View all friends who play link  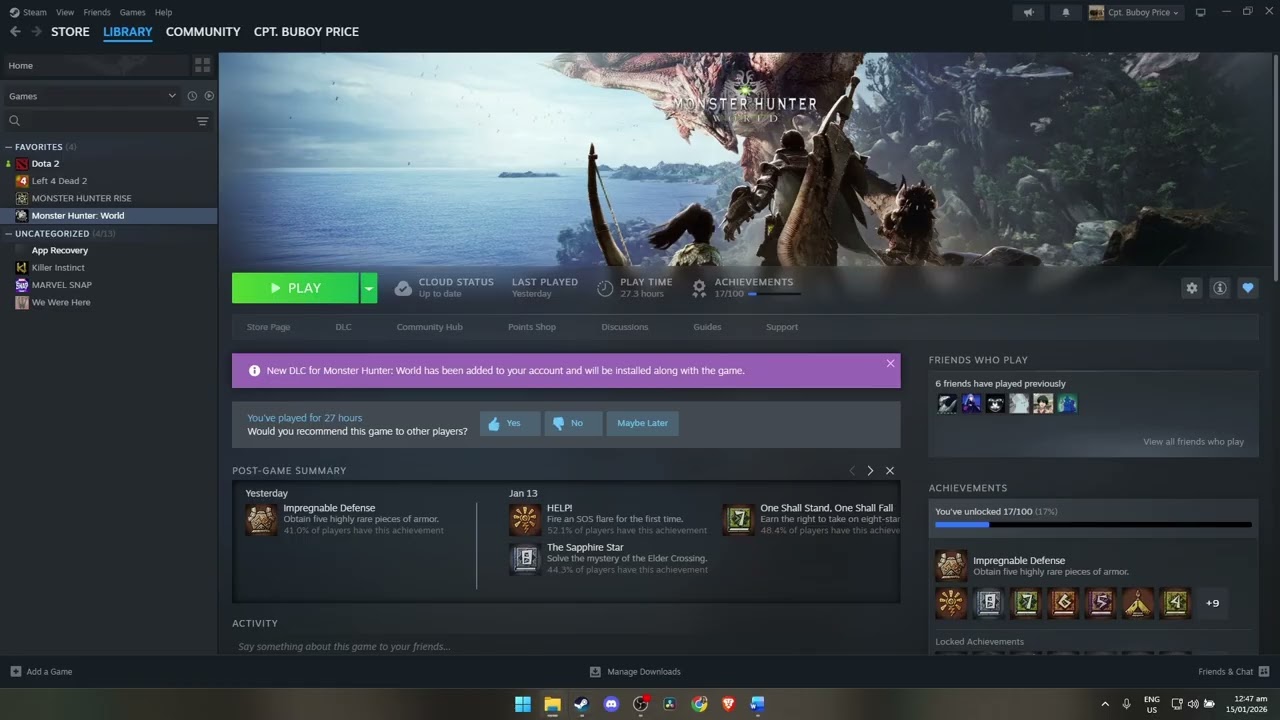1193,442
